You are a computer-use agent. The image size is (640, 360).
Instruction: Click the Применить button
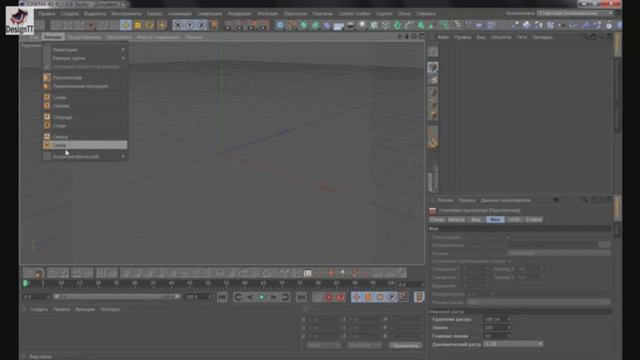(406, 345)
